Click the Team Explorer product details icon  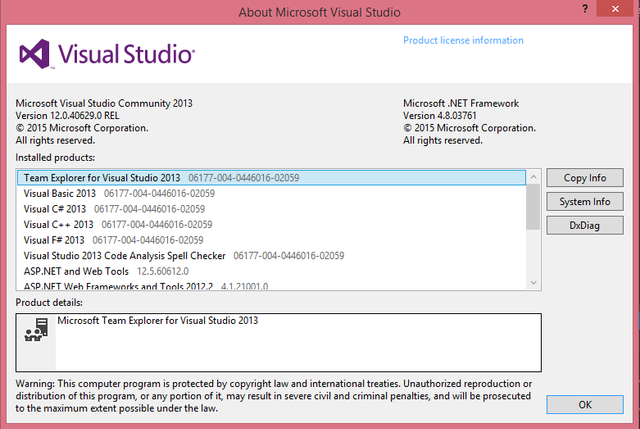point(36,330)
